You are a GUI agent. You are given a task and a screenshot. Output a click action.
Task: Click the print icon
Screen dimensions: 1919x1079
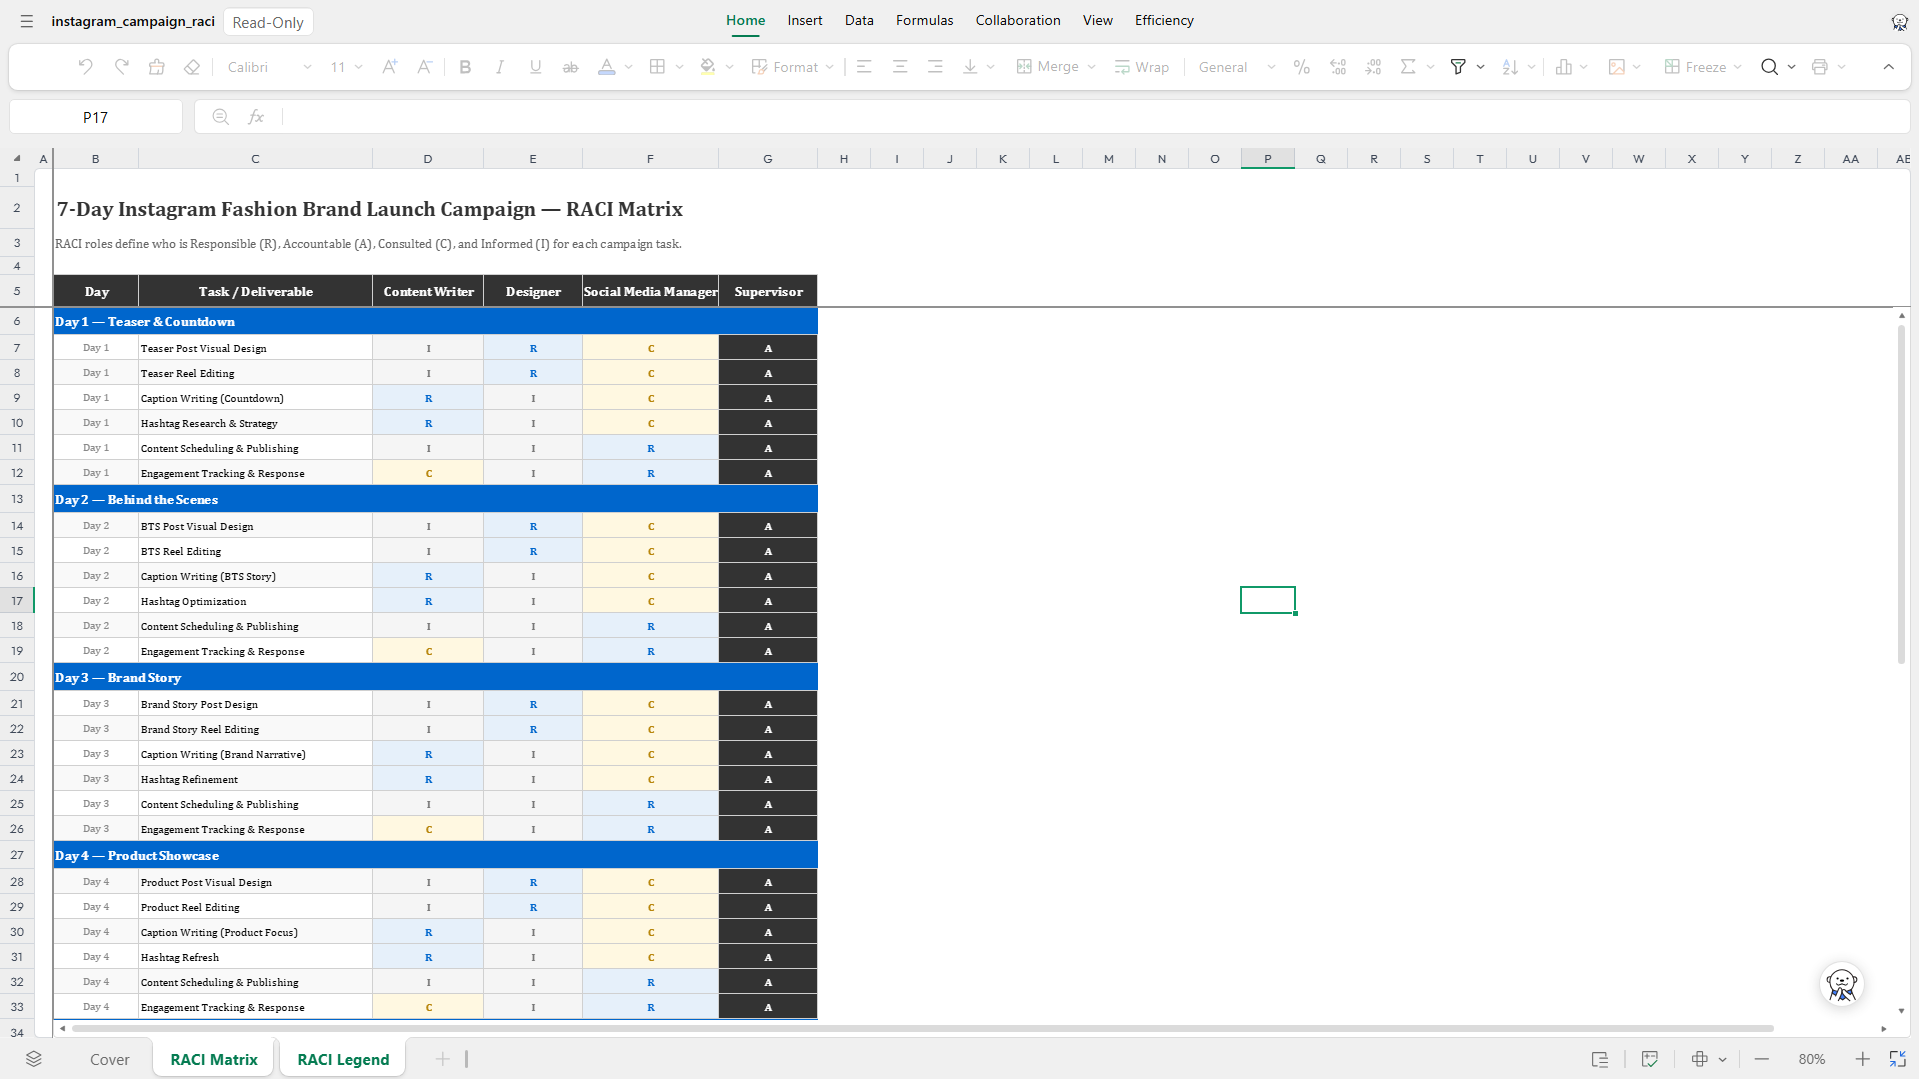(1819, 67)
